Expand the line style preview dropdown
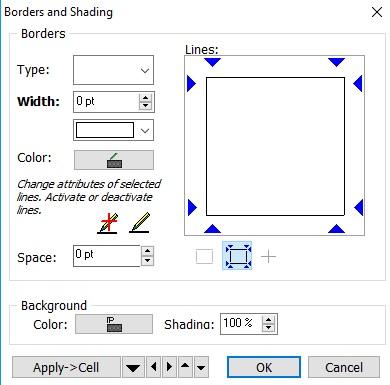Screen dimensions: 390x385 pyautogui.click(x=113, y=130)
